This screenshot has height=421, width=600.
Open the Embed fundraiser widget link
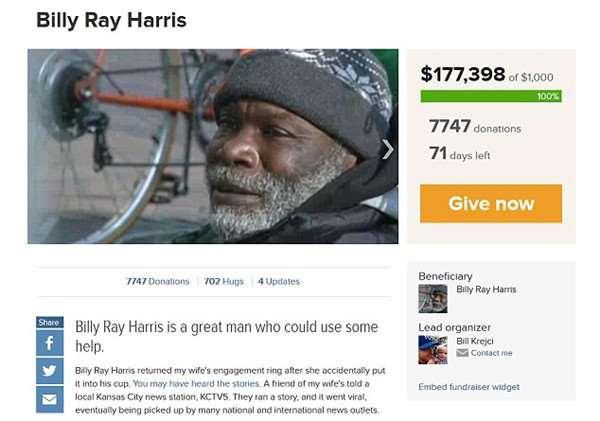[x=469, y=387]
